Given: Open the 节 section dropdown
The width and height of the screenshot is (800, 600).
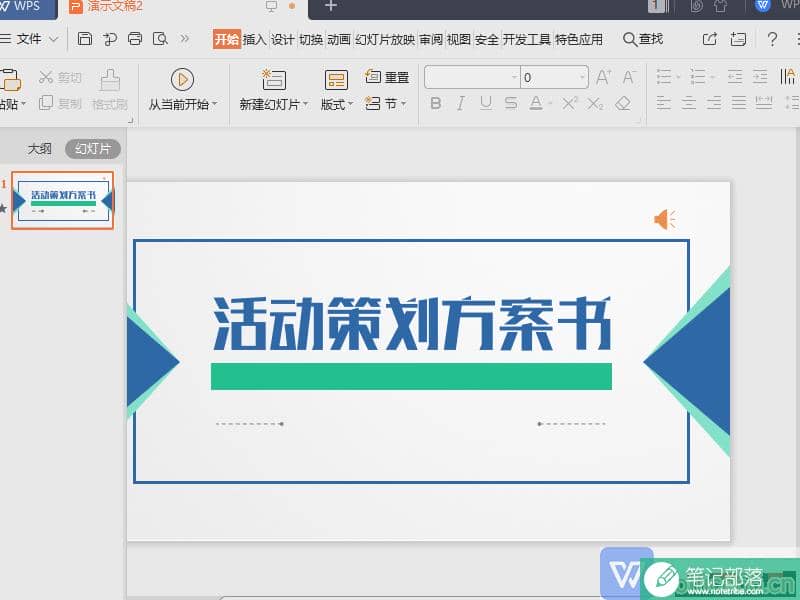Looking at the screenshot, I should pos(386,104).
